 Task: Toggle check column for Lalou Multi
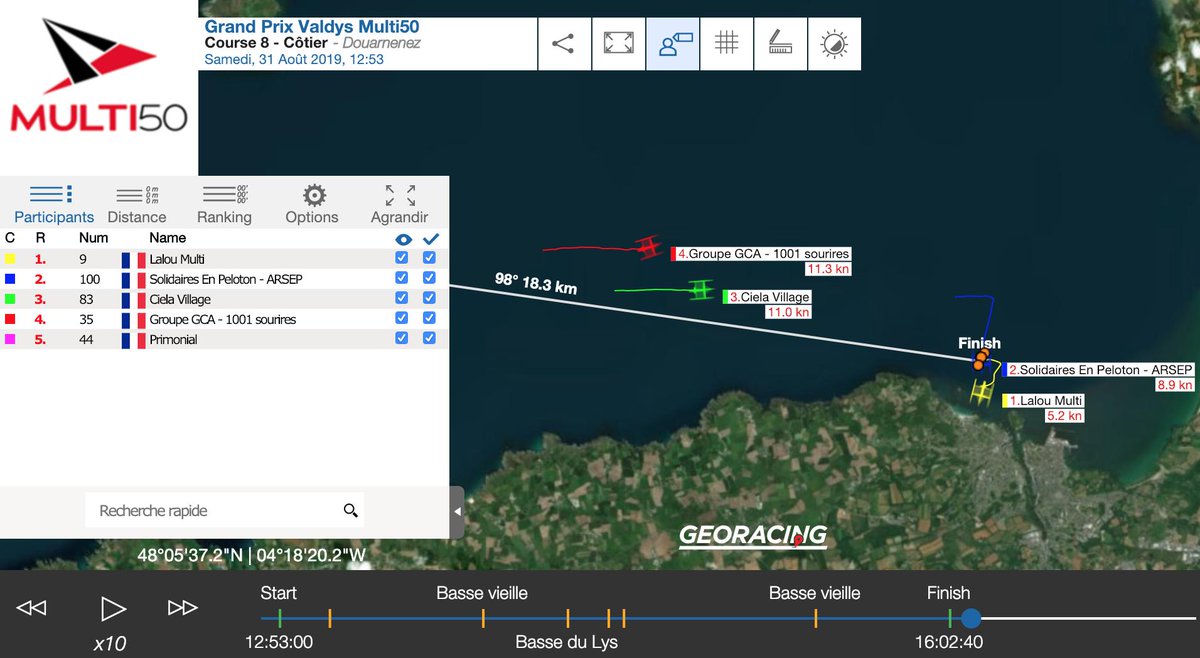point(430,259)
